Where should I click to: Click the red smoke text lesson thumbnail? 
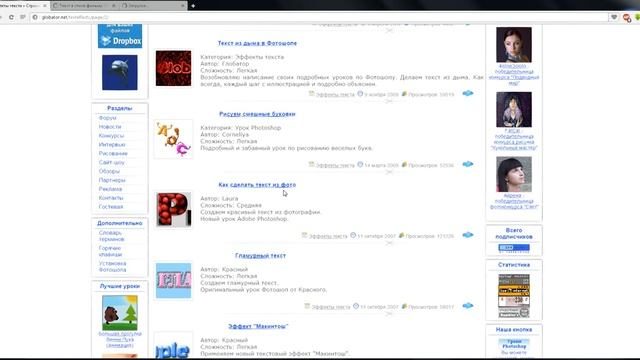point(173,68)
